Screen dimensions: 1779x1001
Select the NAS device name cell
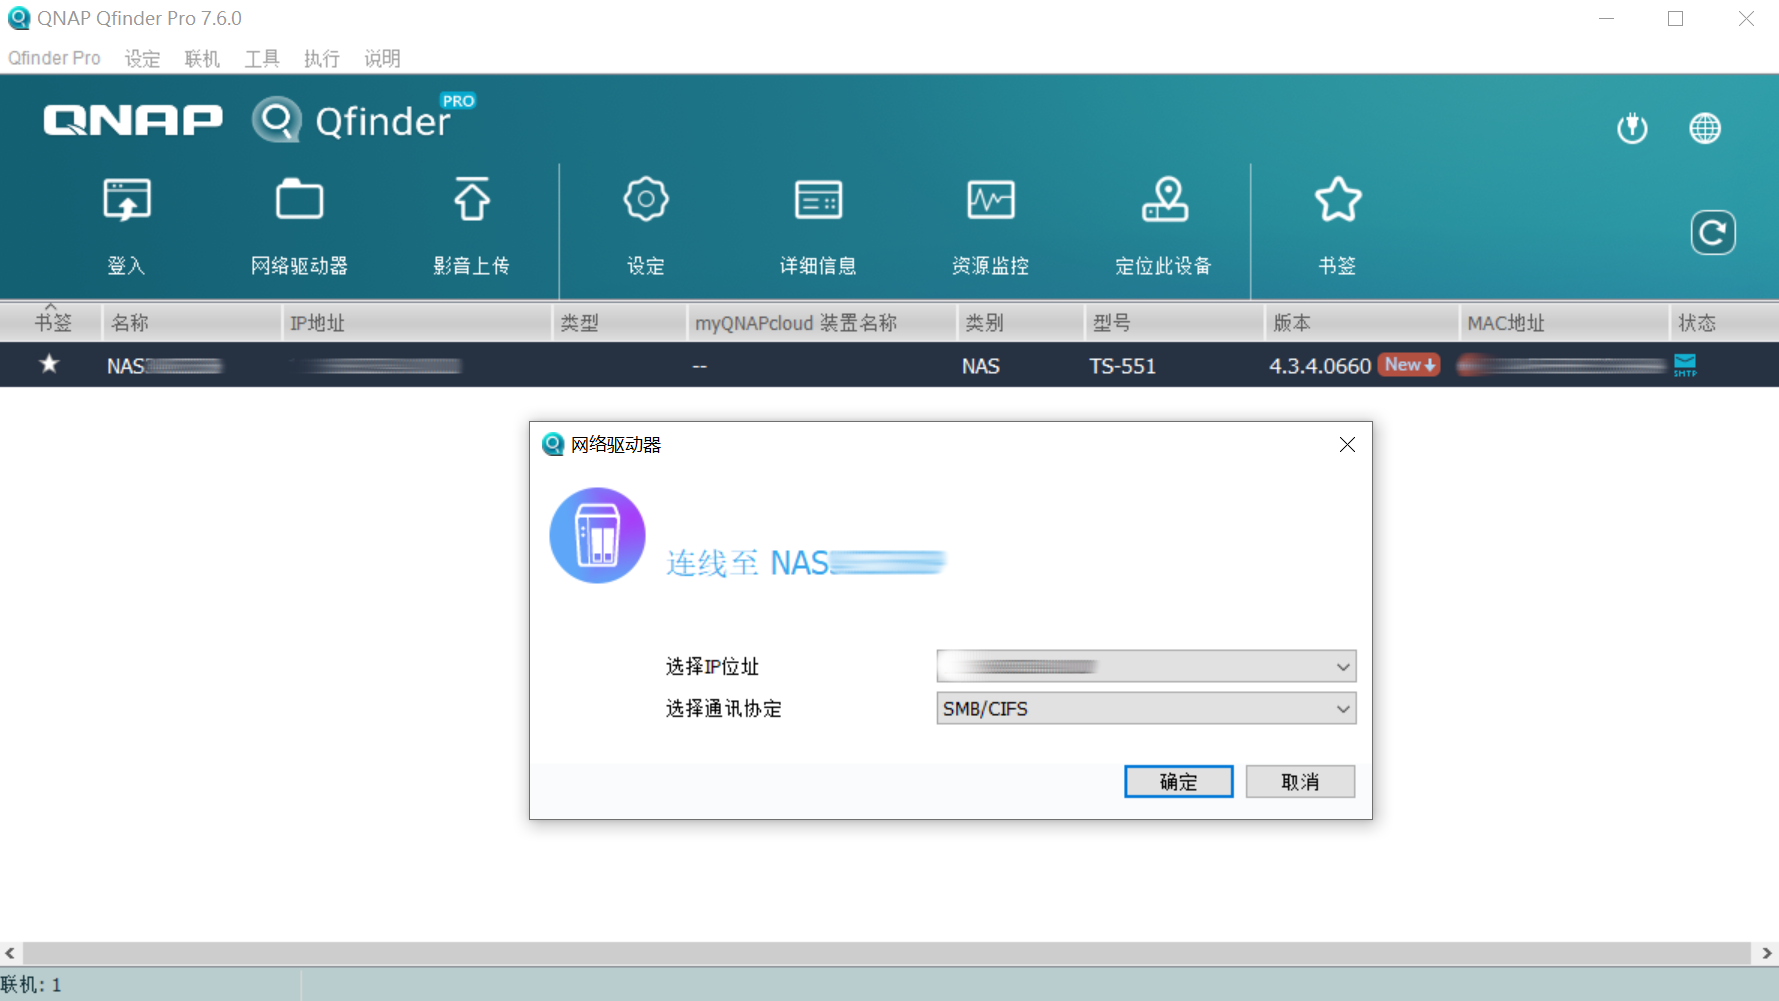point(165,366)
